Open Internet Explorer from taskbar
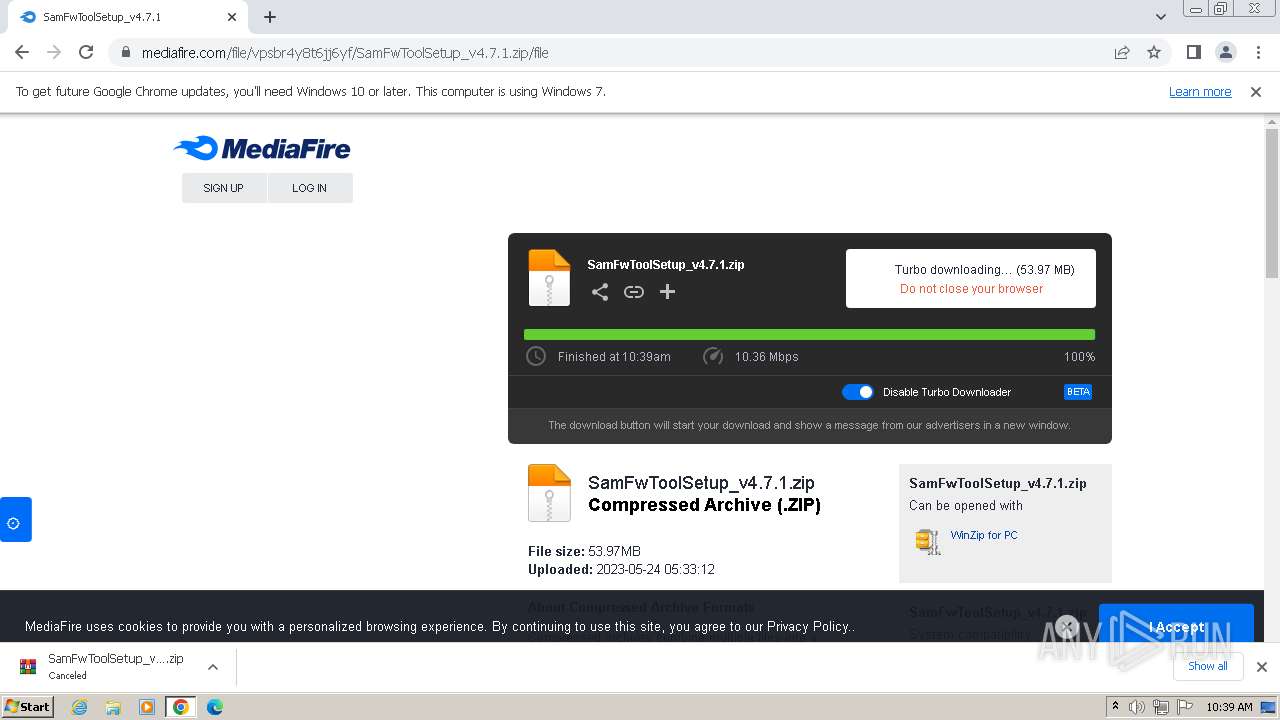 (x=79, y=707)
